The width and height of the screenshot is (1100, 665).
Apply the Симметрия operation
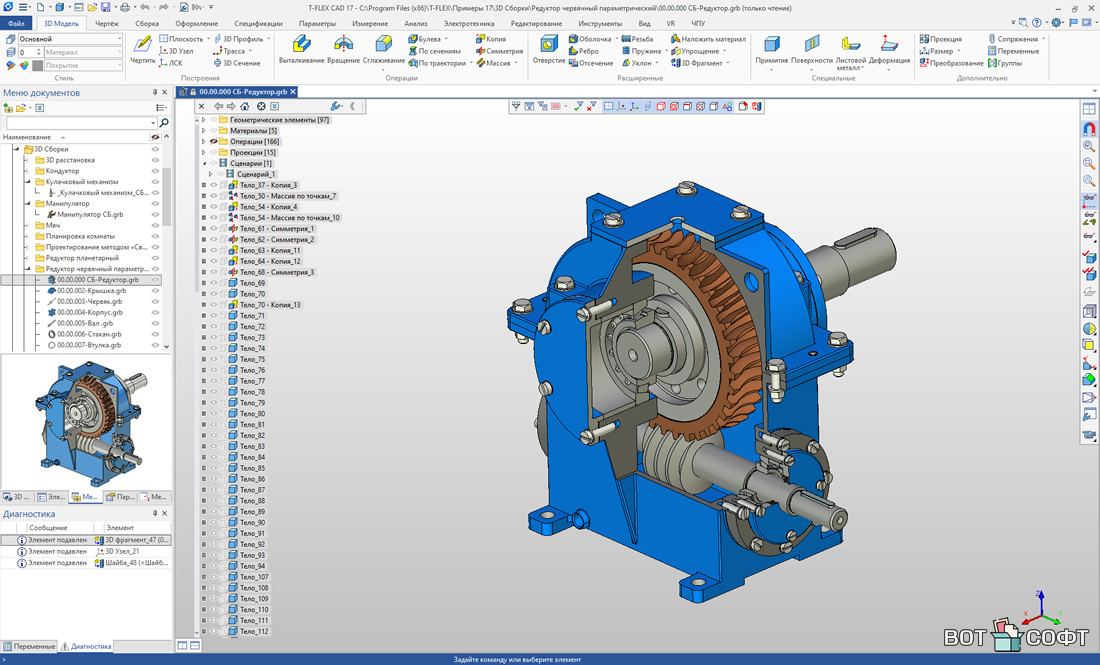(x=499, y=51)
